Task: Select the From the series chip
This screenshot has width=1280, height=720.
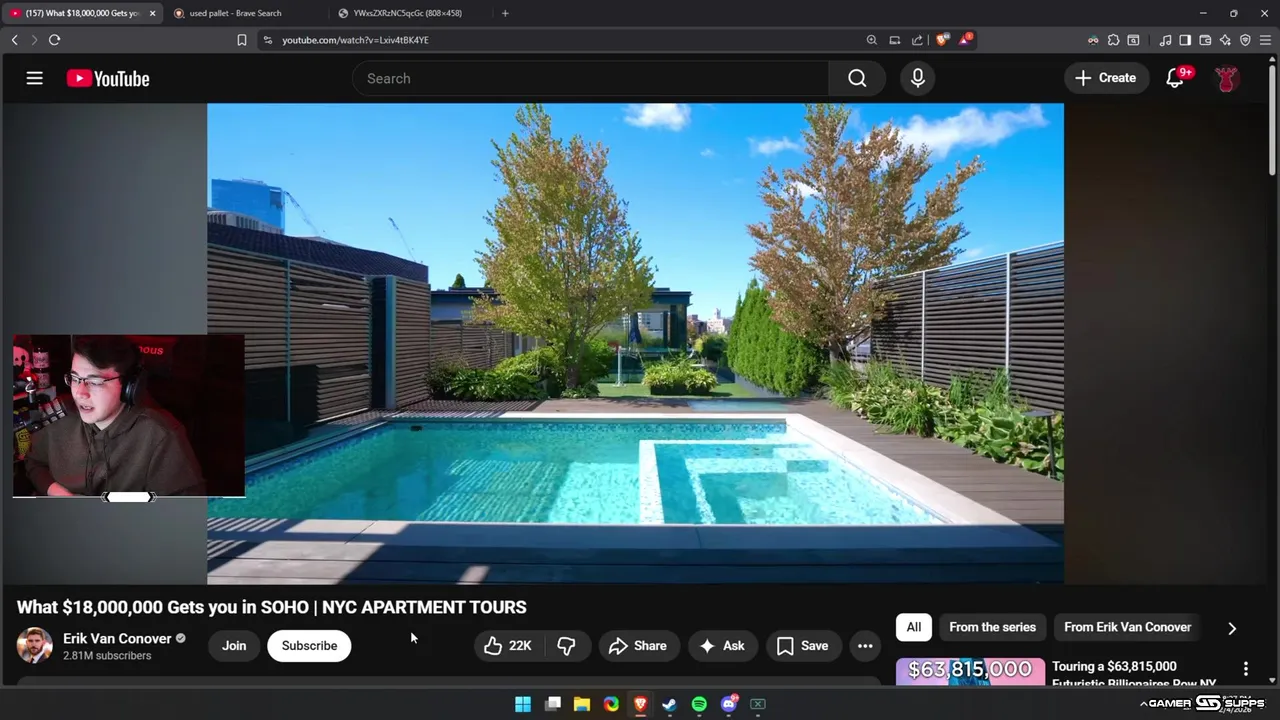Action: (x=992, y=627)
